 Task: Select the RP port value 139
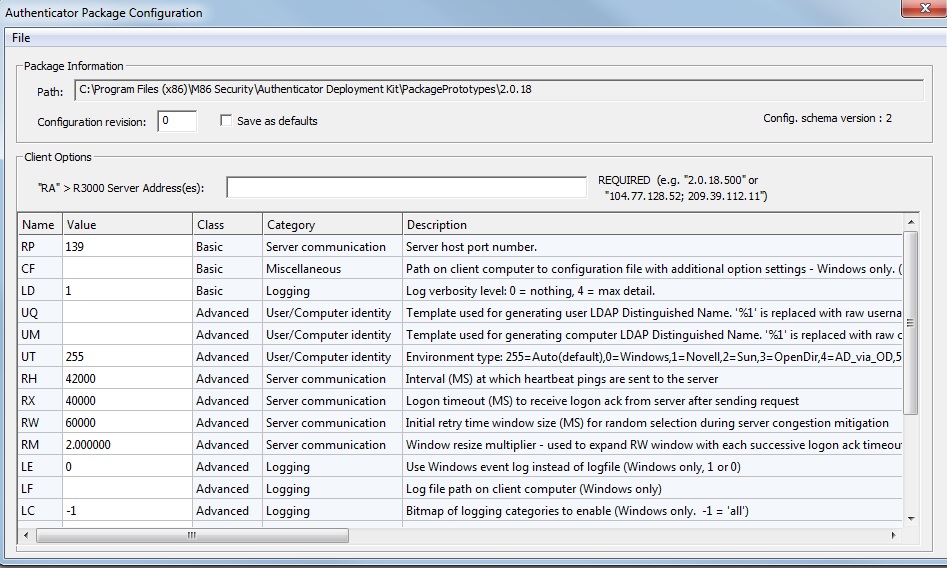click(127, 247)
